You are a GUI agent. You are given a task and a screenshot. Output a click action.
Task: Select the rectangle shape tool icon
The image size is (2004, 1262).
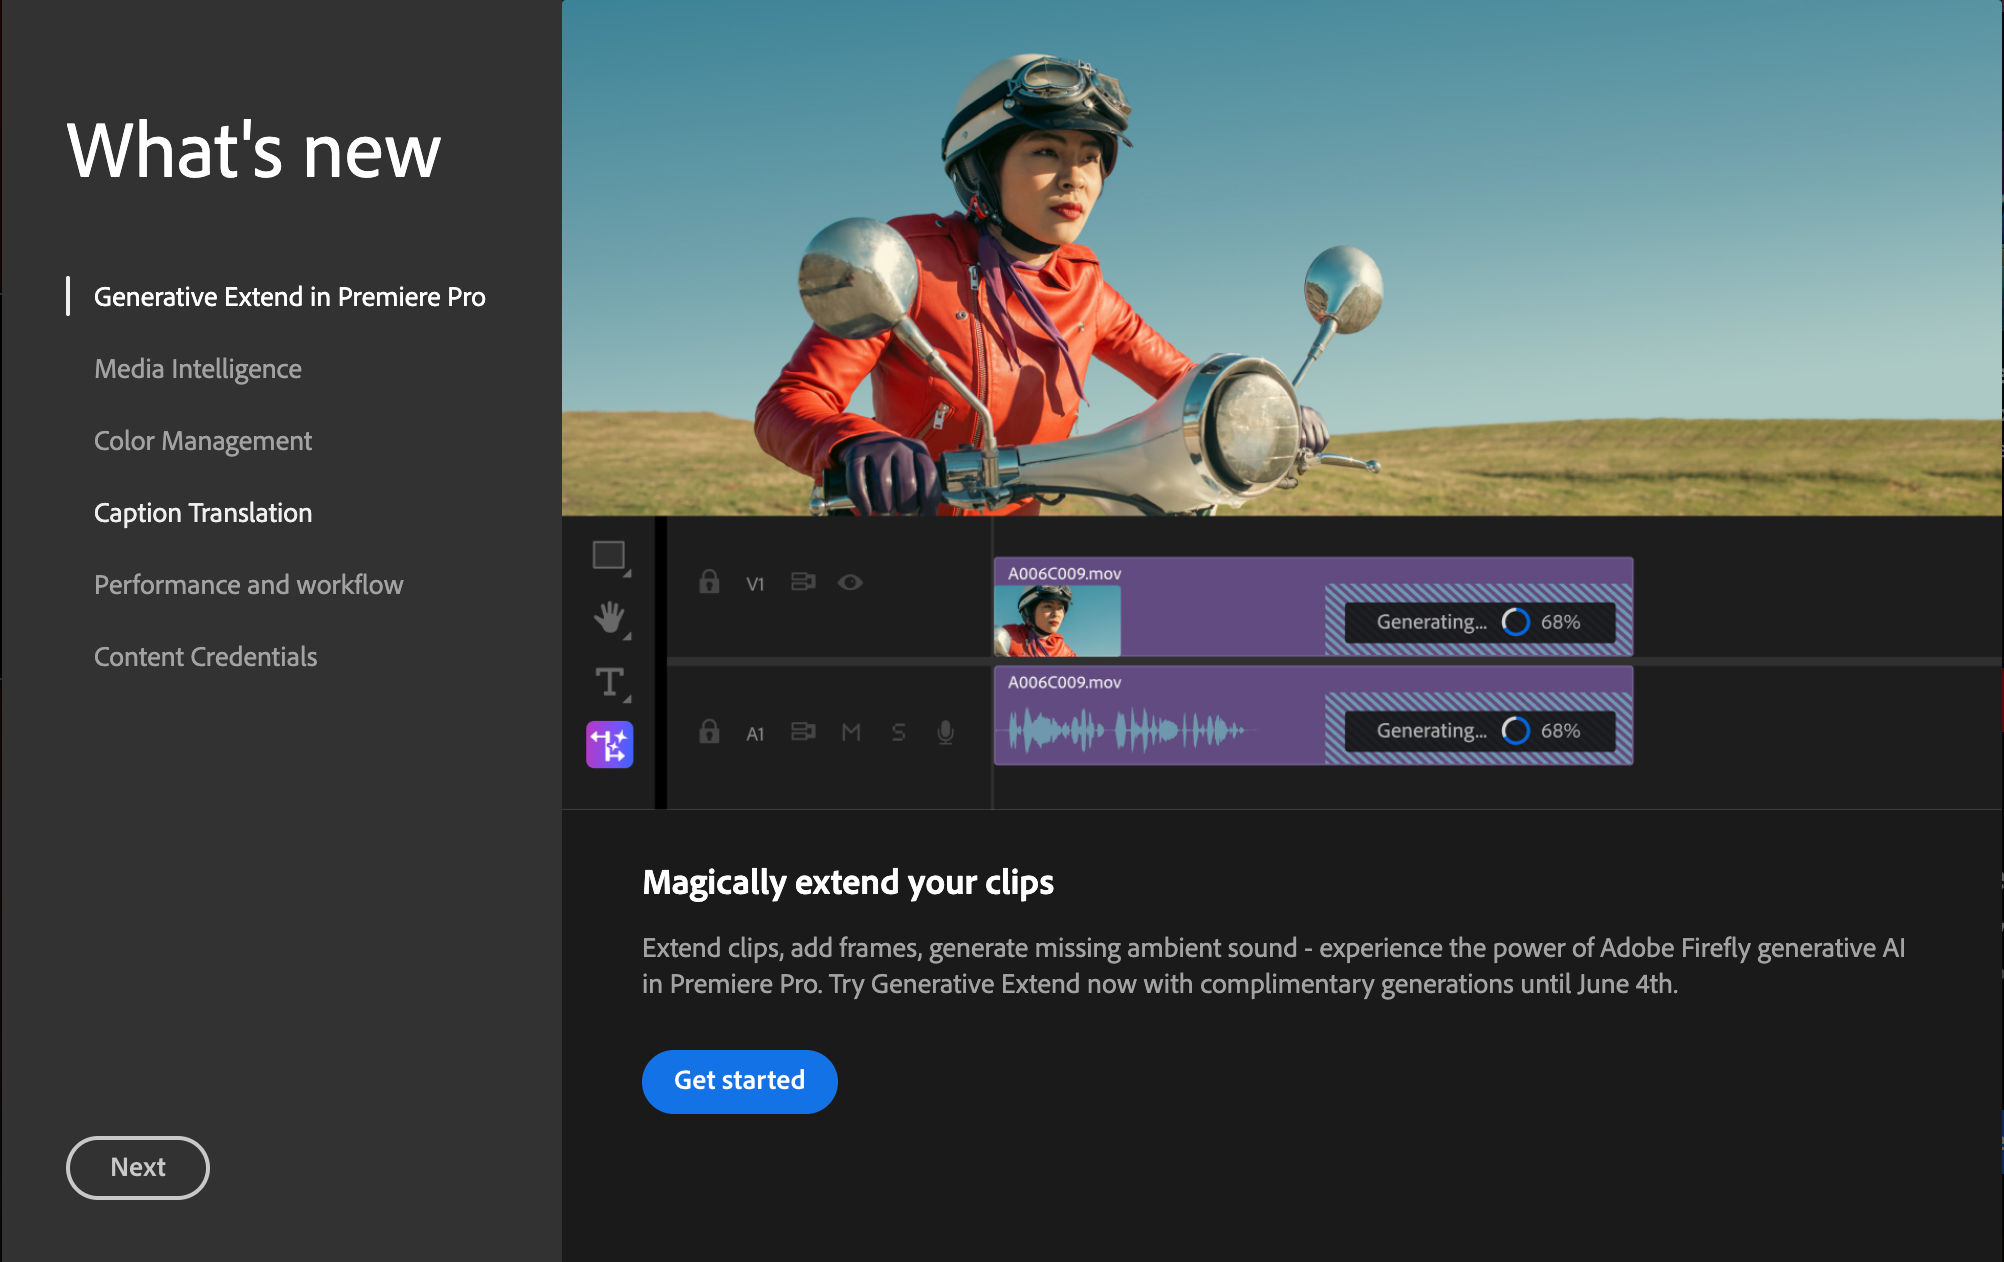point(609,556)
